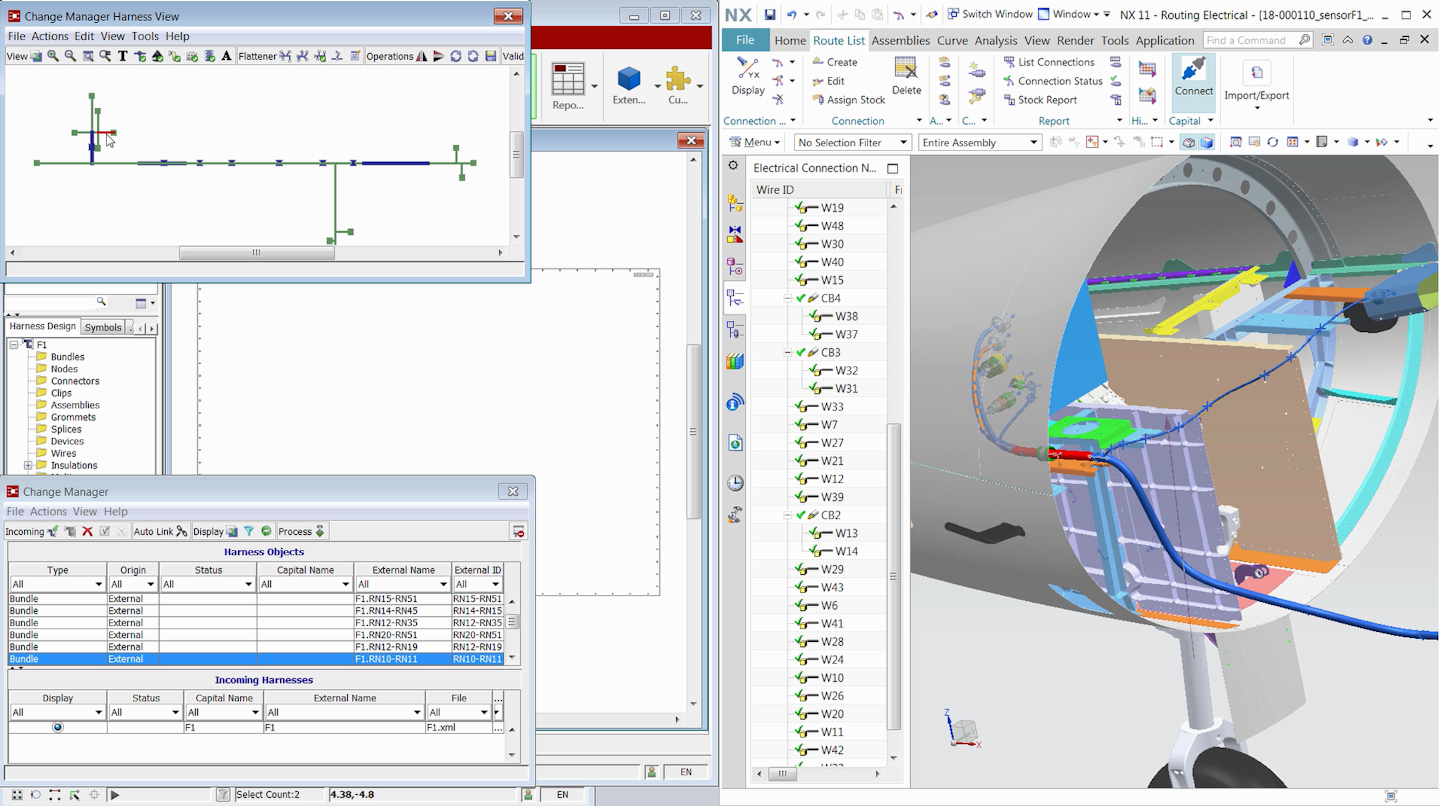Click the red X delete icon in Change Manager
Image resolution: width=1440 pixels, height=806 pixels.
click(x=87, y=531)
